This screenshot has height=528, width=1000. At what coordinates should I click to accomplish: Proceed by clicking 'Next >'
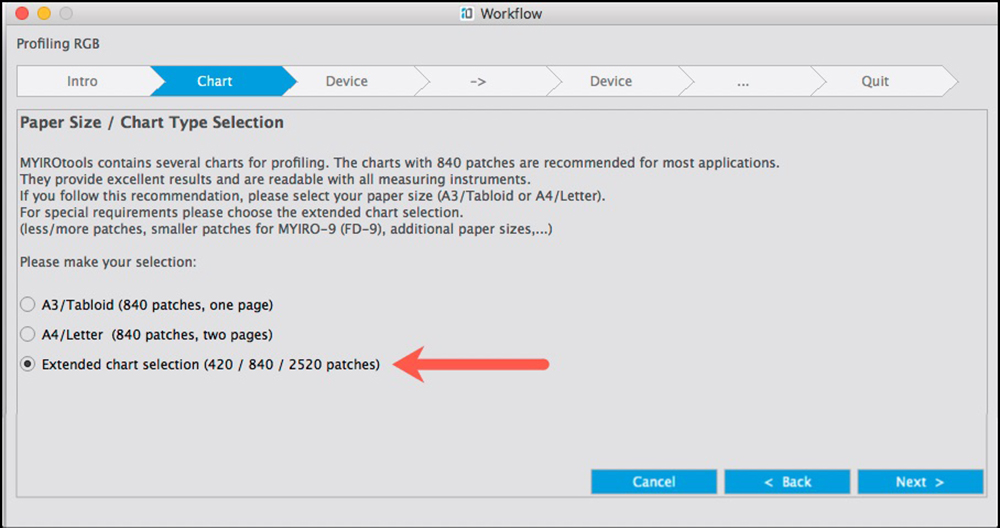920,482
